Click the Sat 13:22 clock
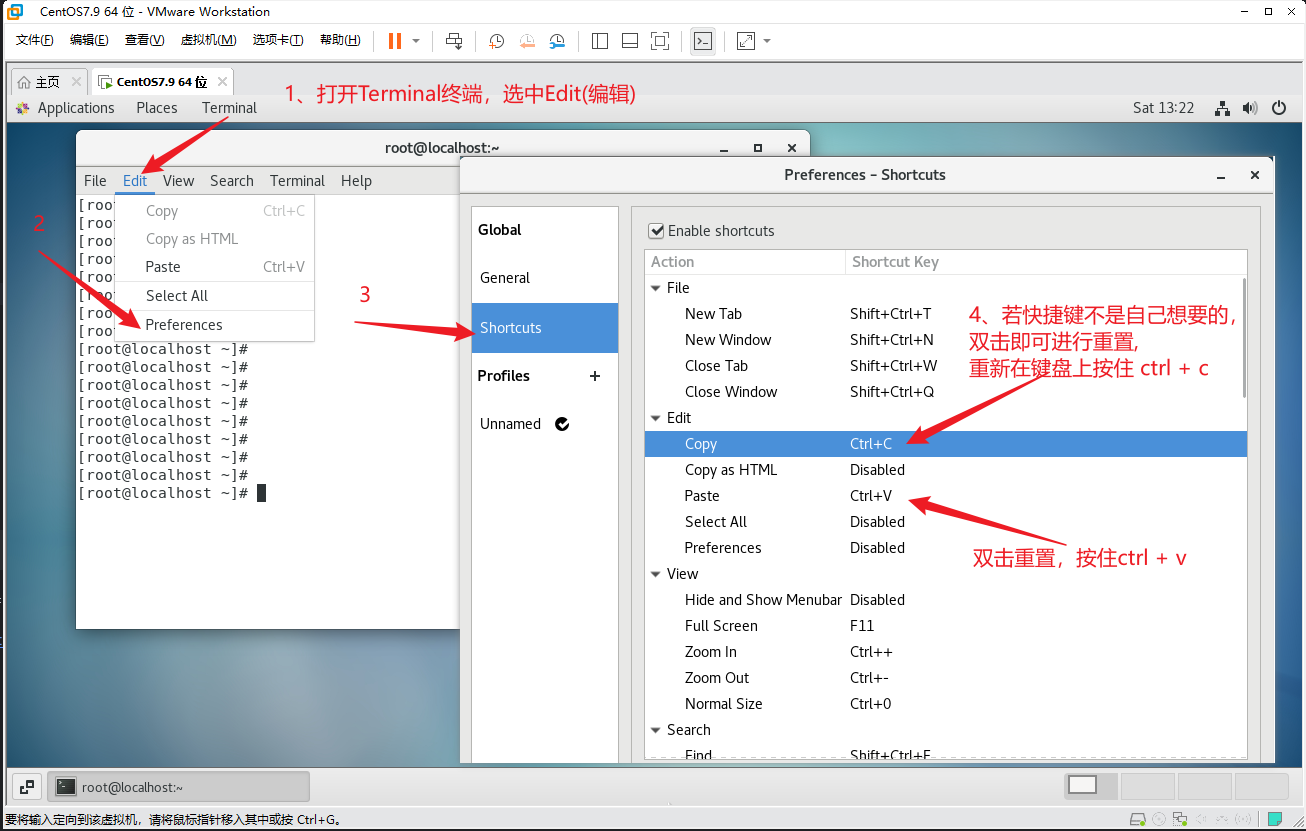 [1163, 108]
